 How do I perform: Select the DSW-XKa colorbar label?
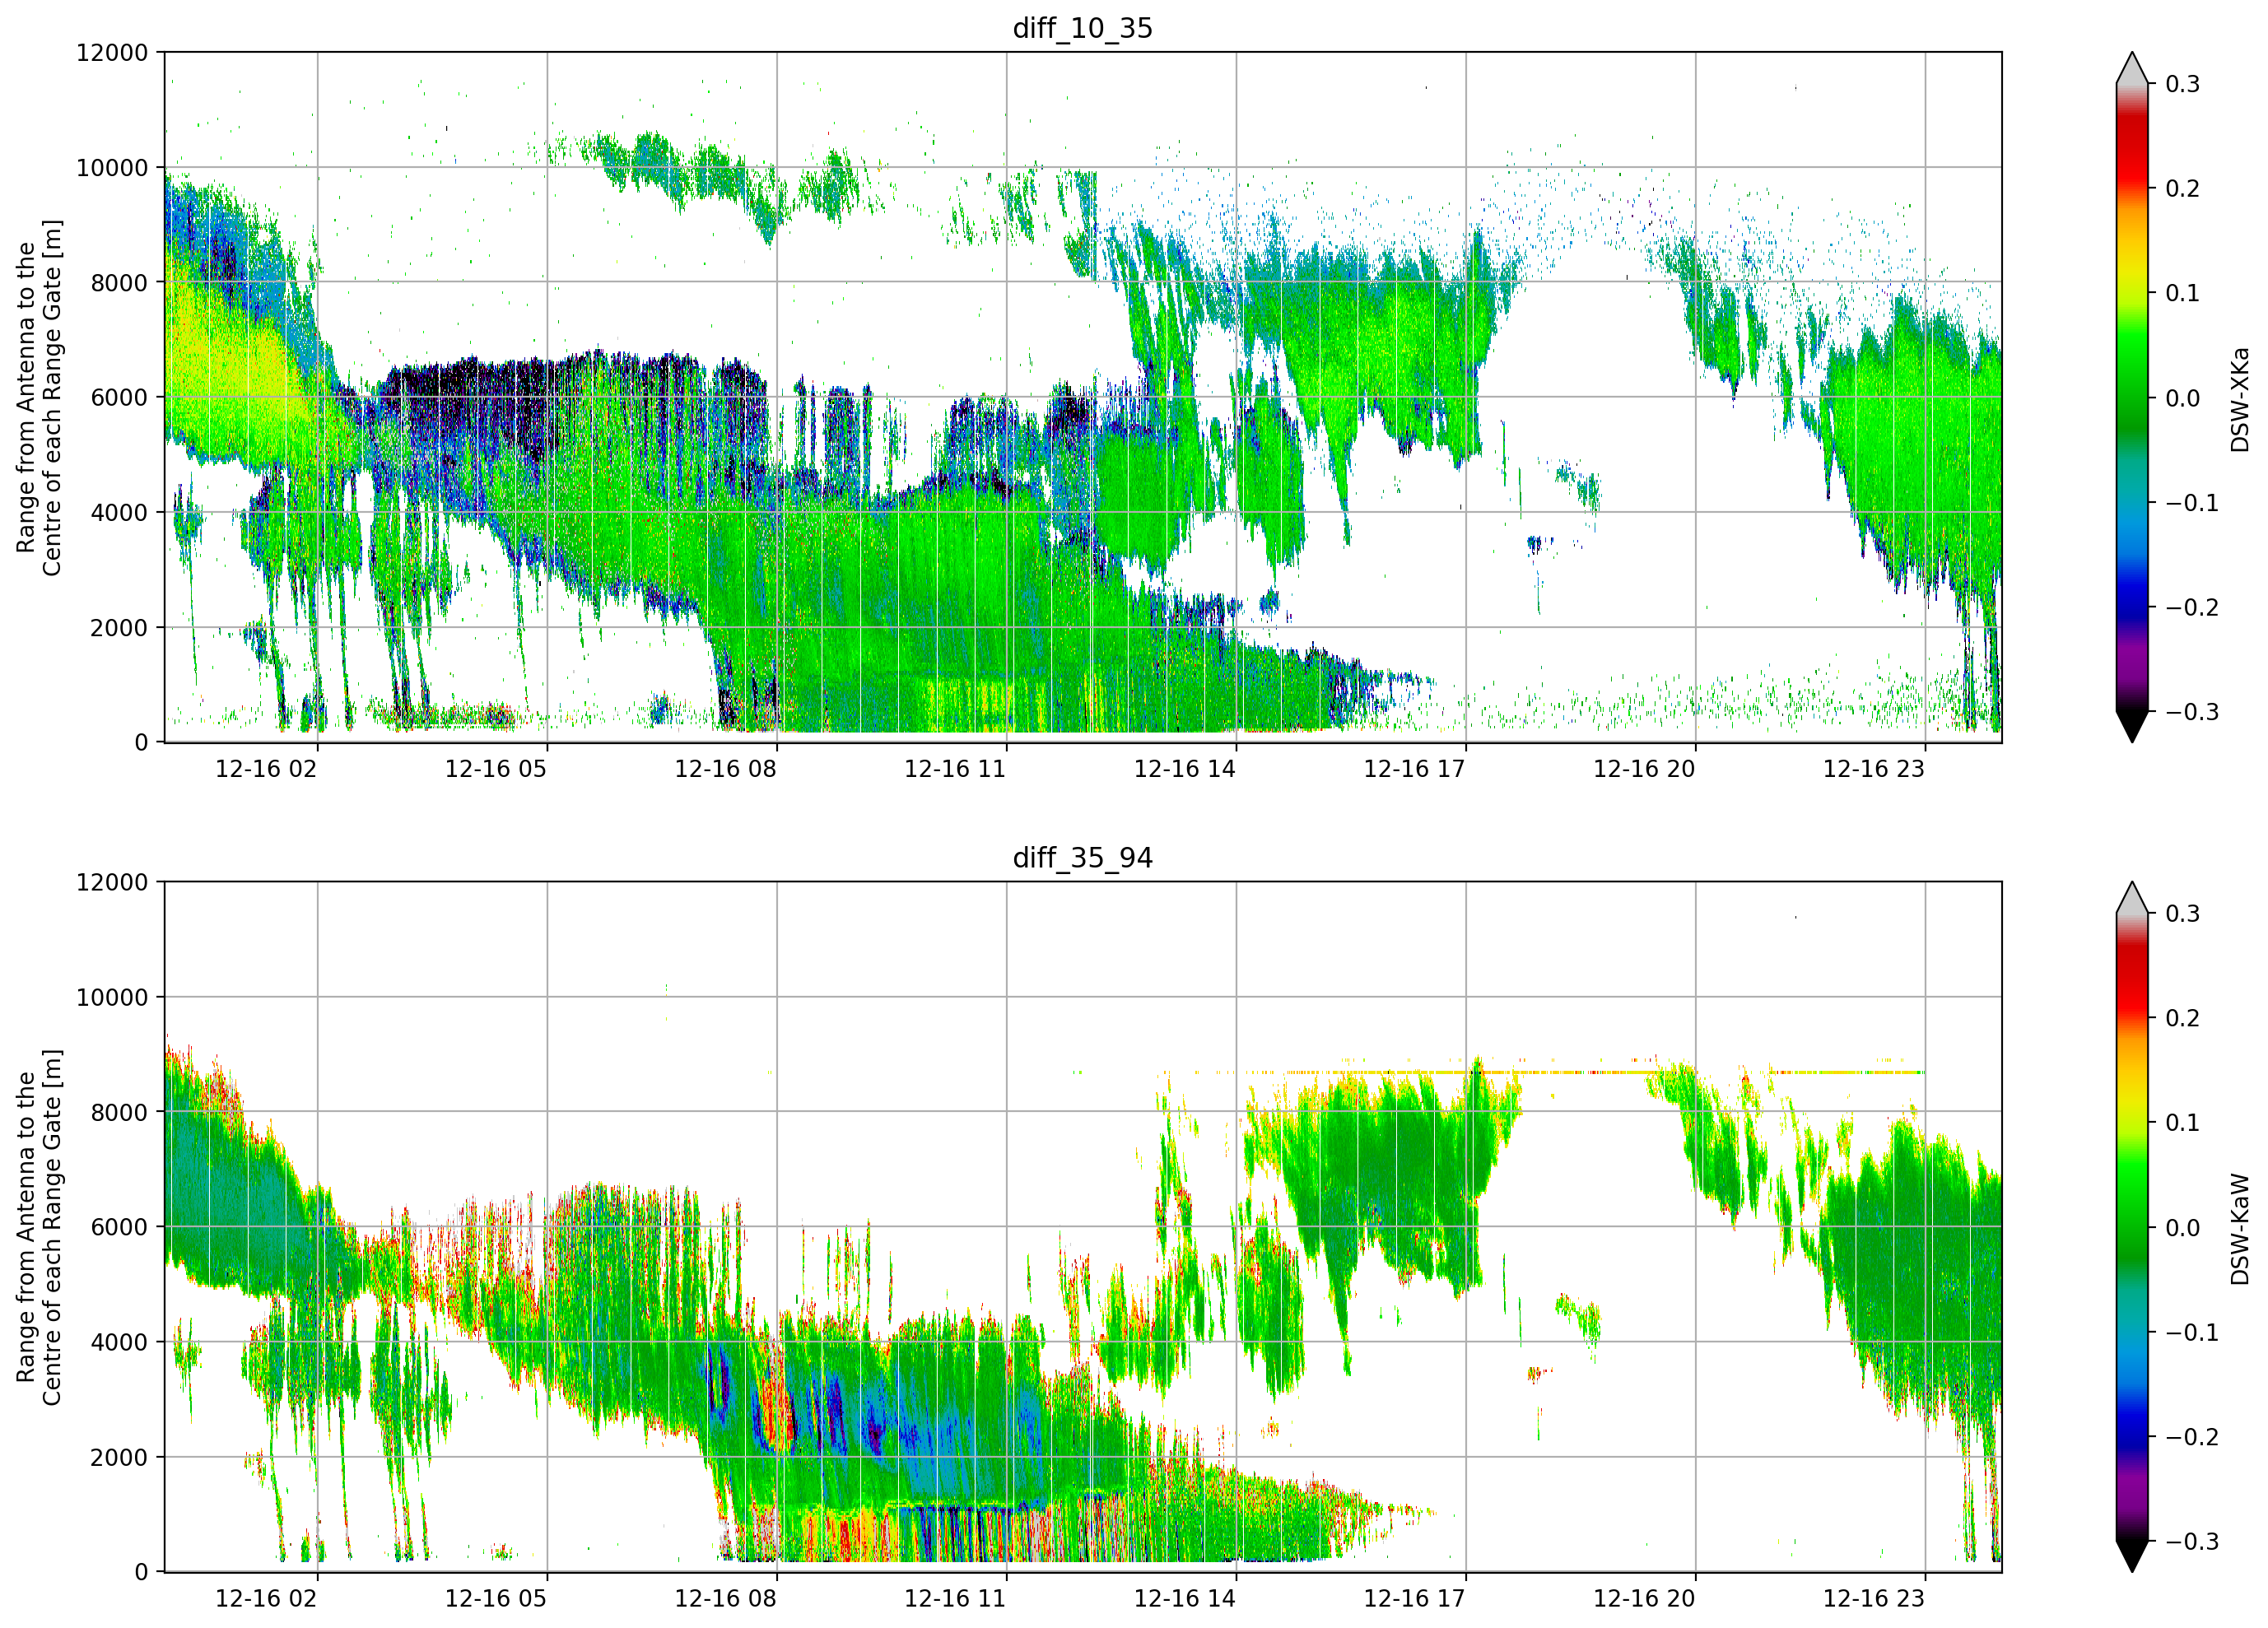click(x=2239, y=400)
